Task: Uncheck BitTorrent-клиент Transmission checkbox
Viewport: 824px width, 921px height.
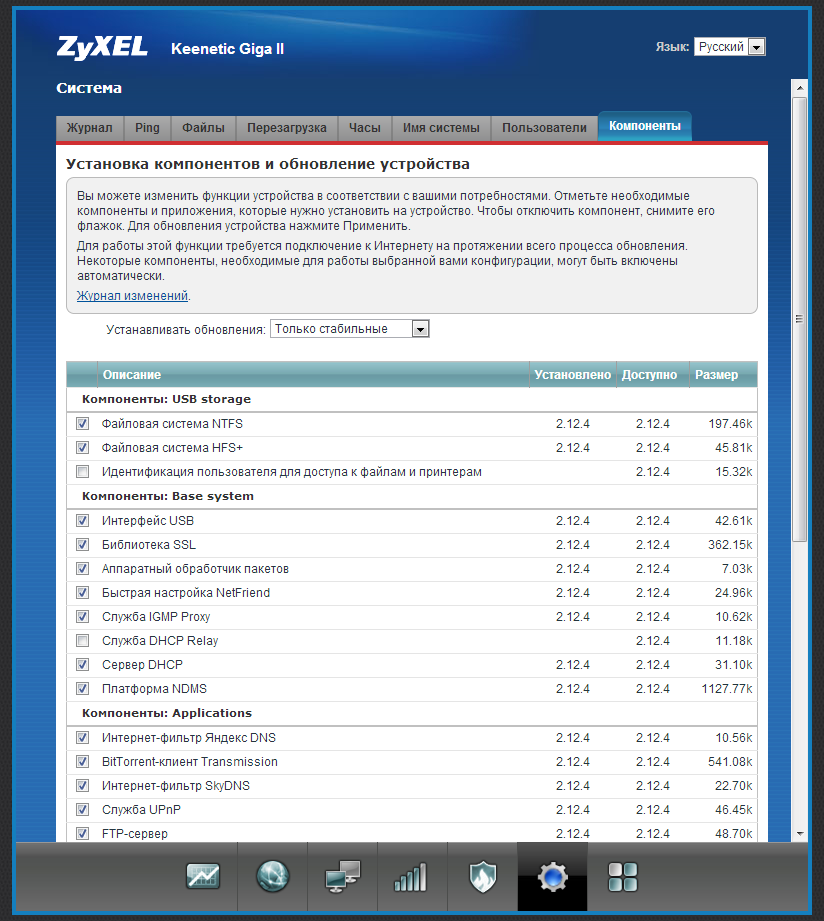Action: click(82, 761)
